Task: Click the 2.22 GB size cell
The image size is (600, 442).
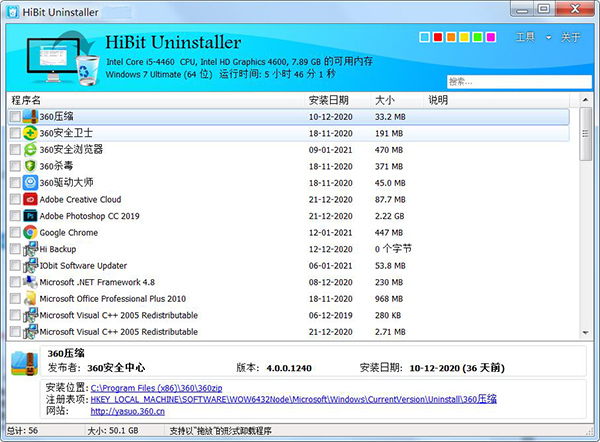Action: click(x=390, y=216)
